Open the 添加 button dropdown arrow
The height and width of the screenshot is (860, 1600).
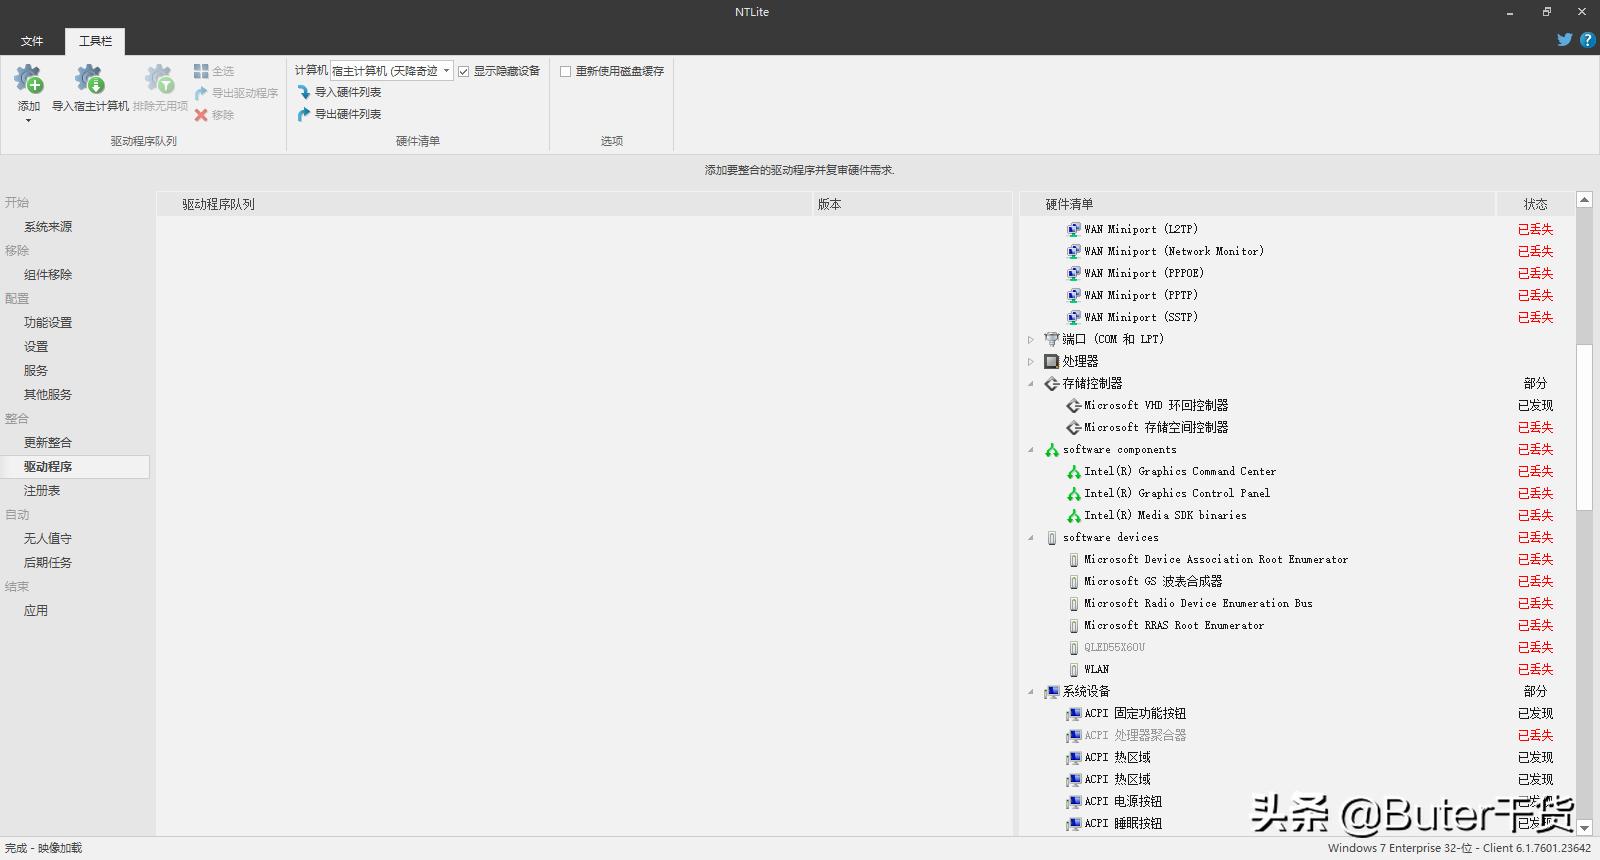(28, 121)
